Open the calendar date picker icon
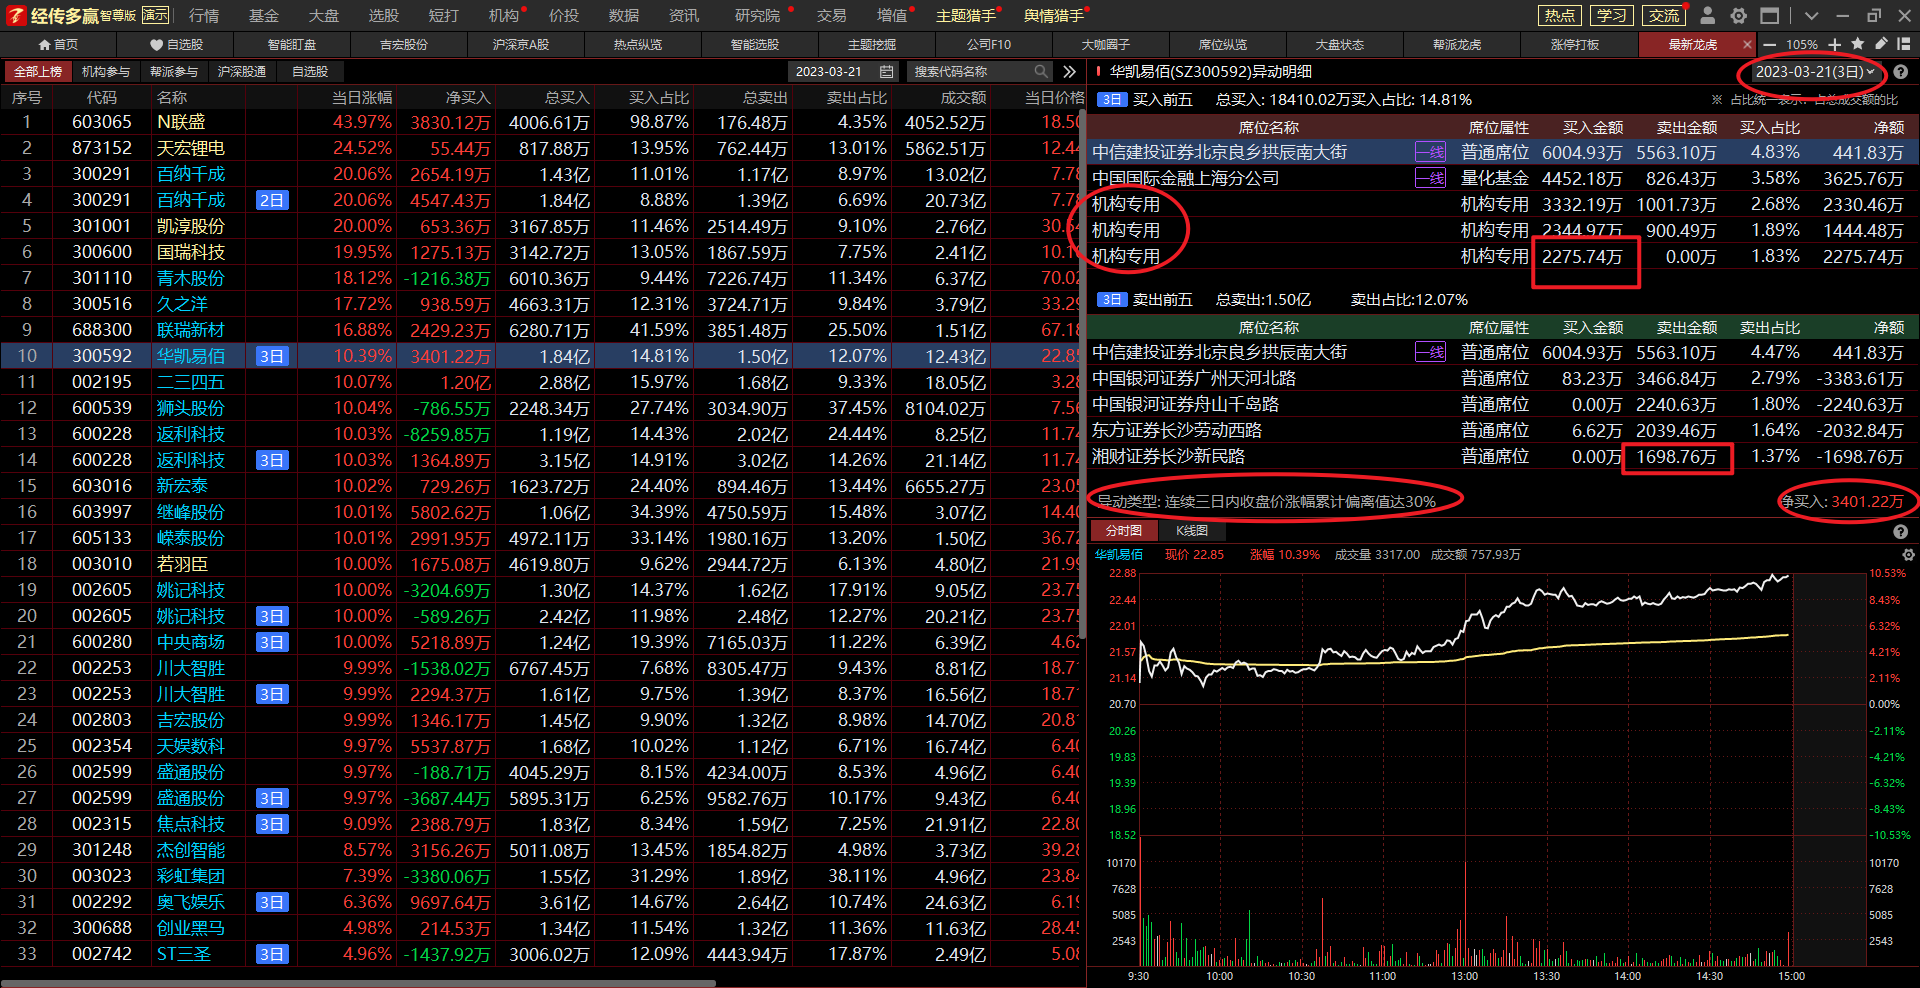Image resolution: width=1920 pixels, height=988 pixels. tap(886, 71)
